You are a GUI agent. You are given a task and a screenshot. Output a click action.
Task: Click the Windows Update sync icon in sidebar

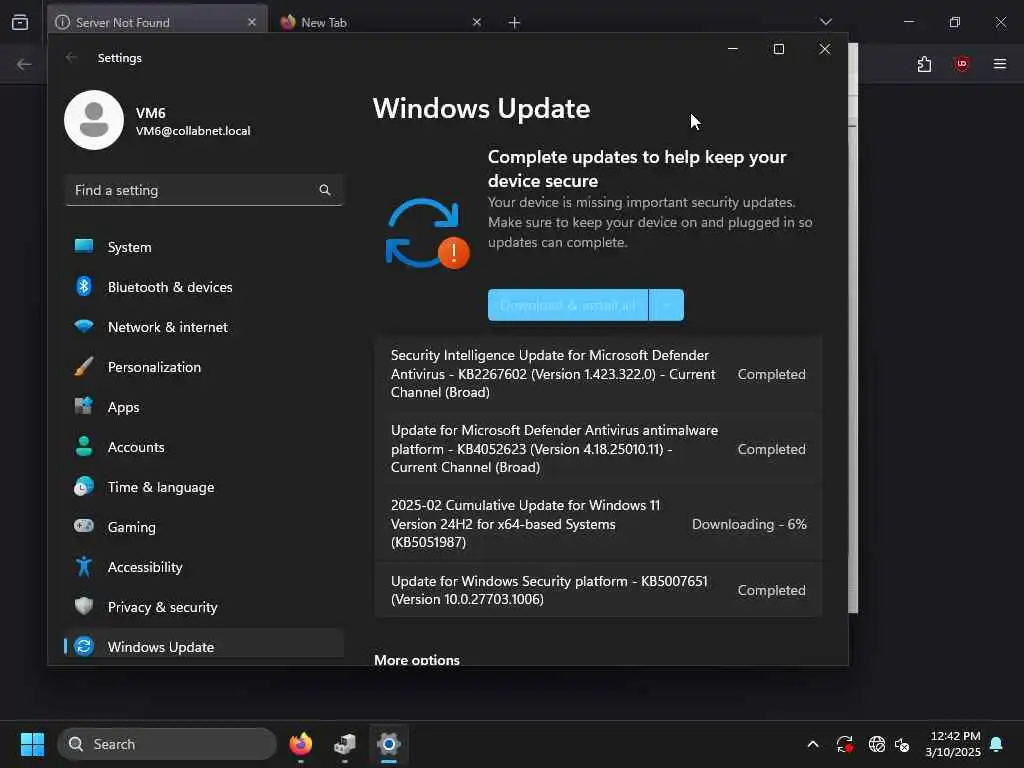point(84,646)
